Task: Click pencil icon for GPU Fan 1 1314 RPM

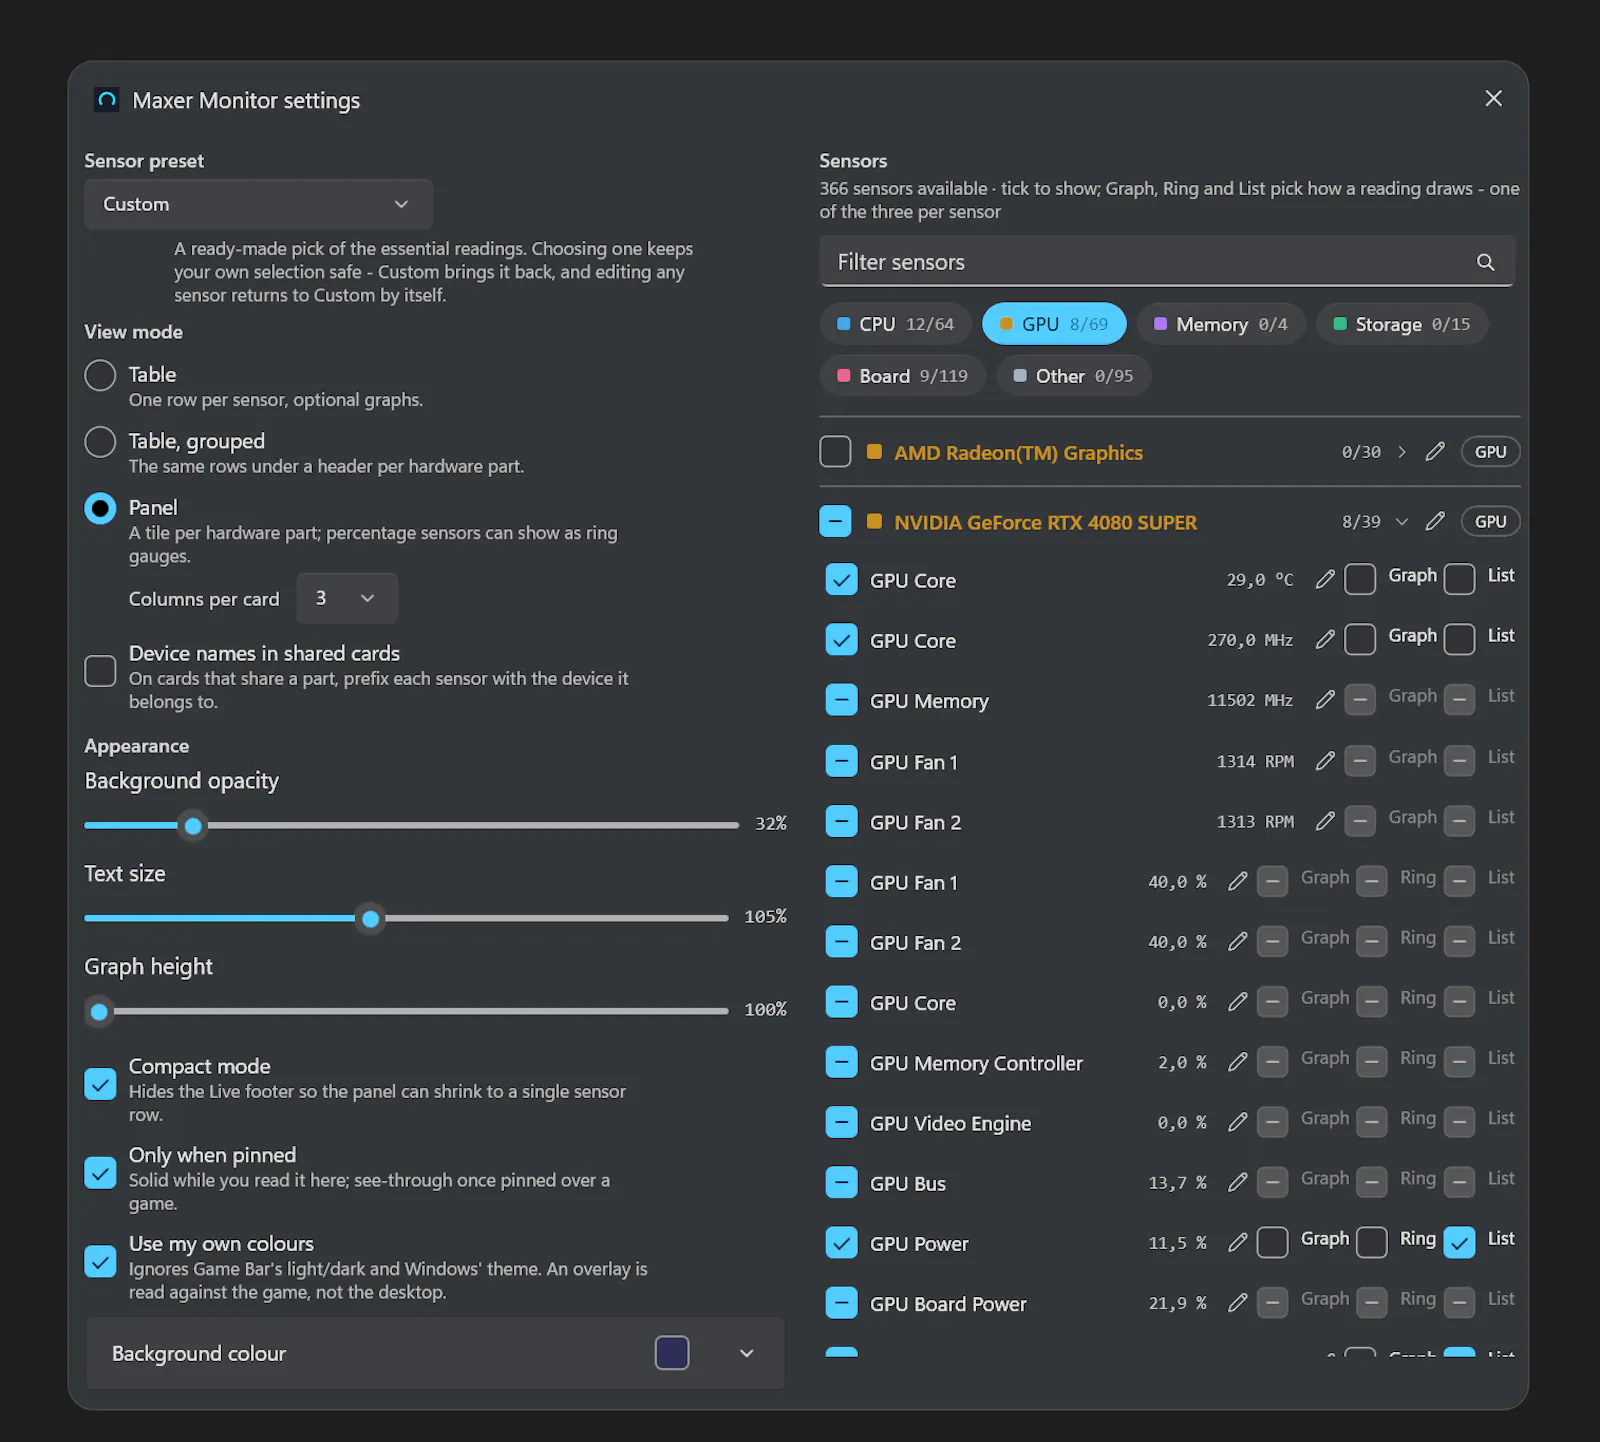Action: click(x=1325, y=761)
